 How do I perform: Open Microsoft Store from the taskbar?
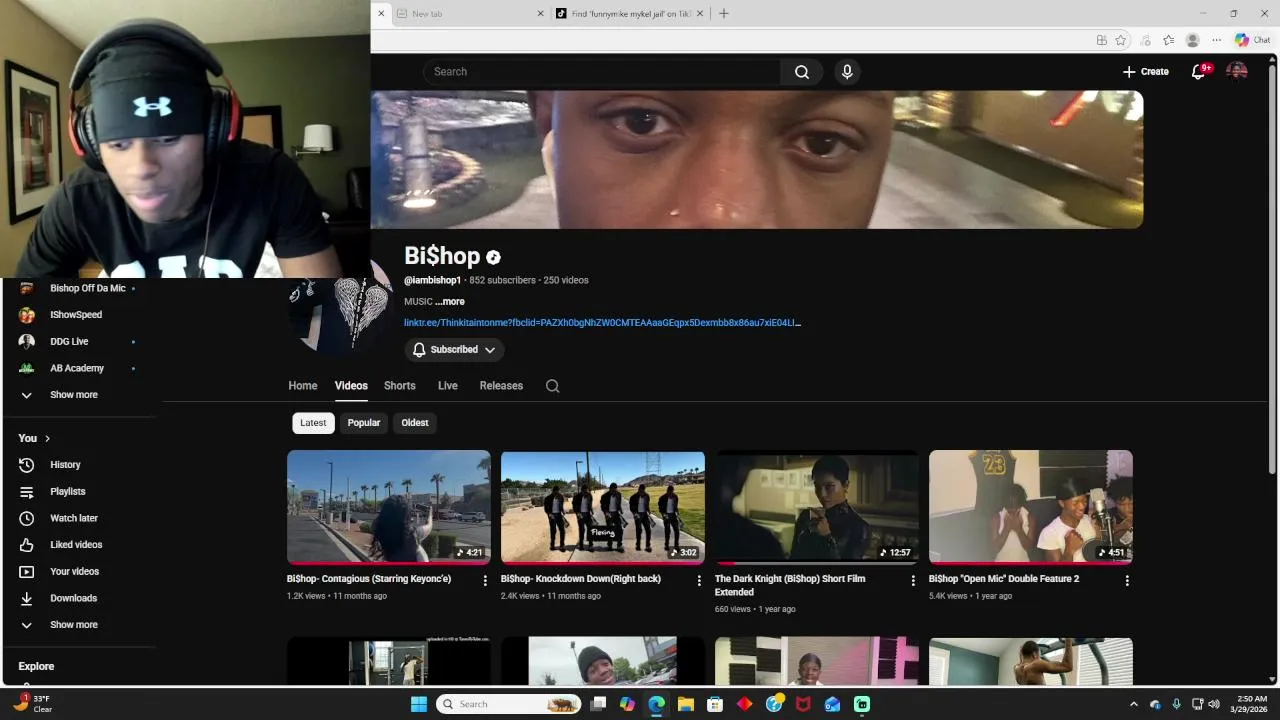tap(714, 704)
